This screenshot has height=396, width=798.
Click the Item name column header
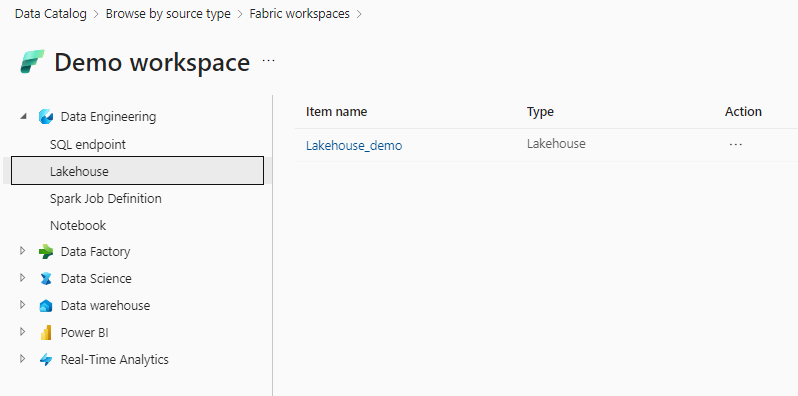336,111
